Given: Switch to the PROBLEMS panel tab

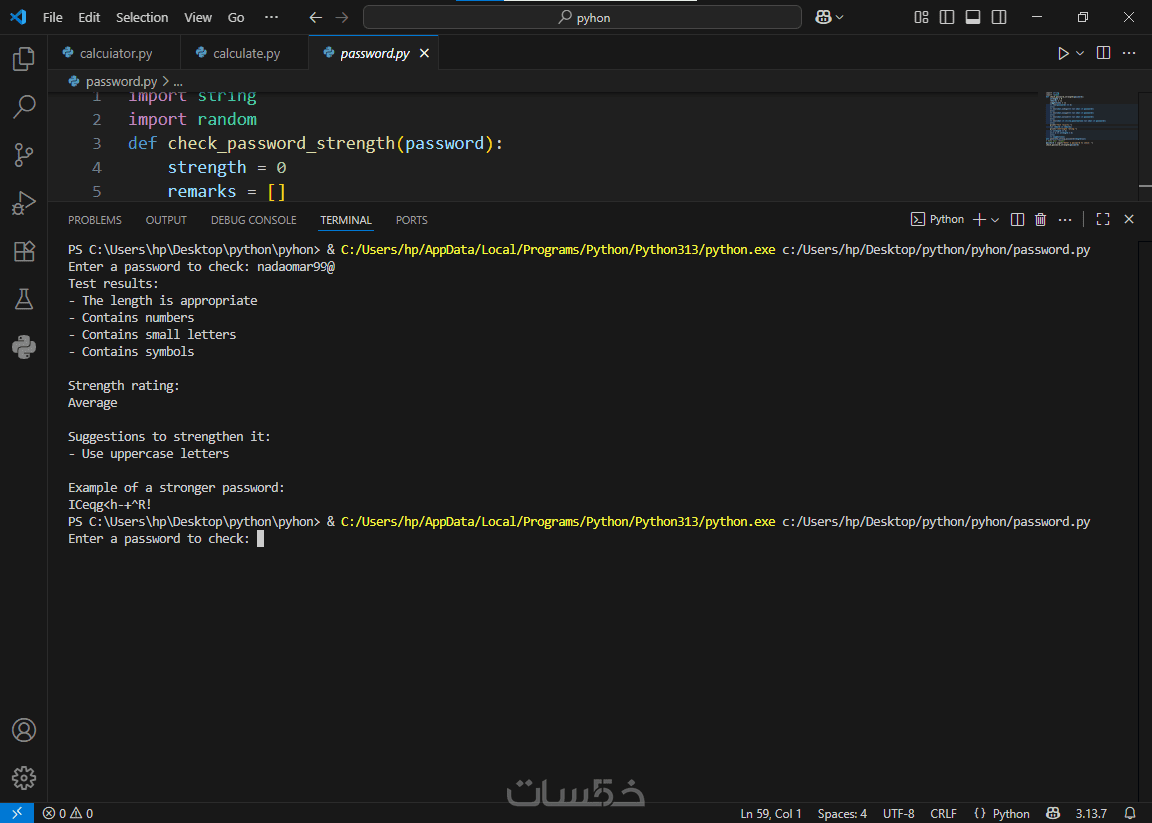Looking at the screenshot, I should click(95, 220).
